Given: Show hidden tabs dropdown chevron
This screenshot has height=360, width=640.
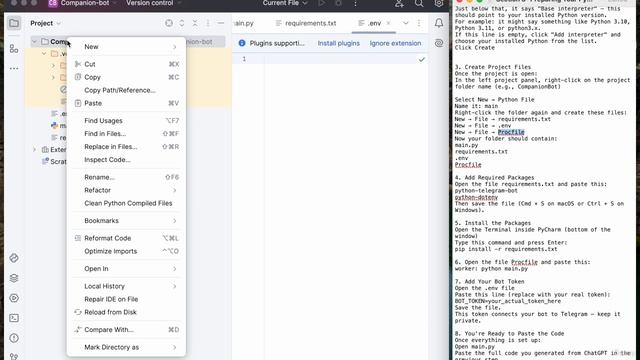Looking at the screenshot, I should click(405, 23).
